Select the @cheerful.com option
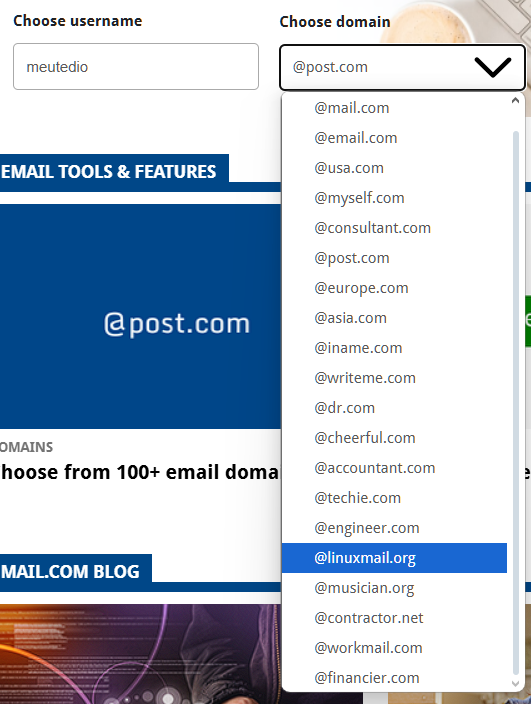Viewport: 531px width, 704px height. pyautogui.click(x=394, y=438)
